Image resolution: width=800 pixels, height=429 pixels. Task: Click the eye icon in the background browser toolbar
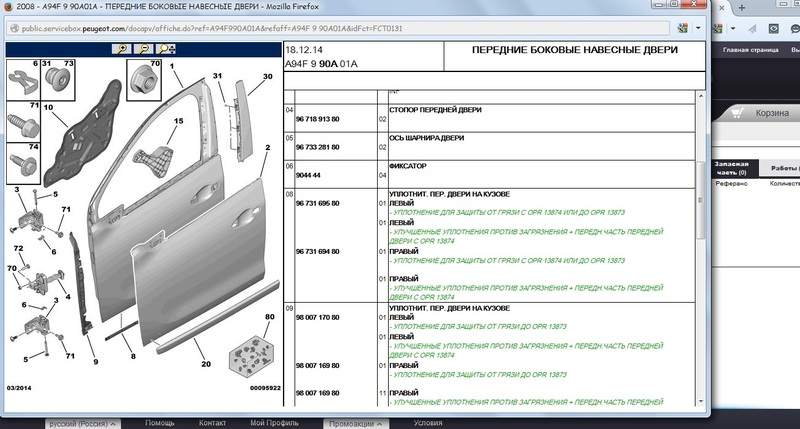[774, 29]
